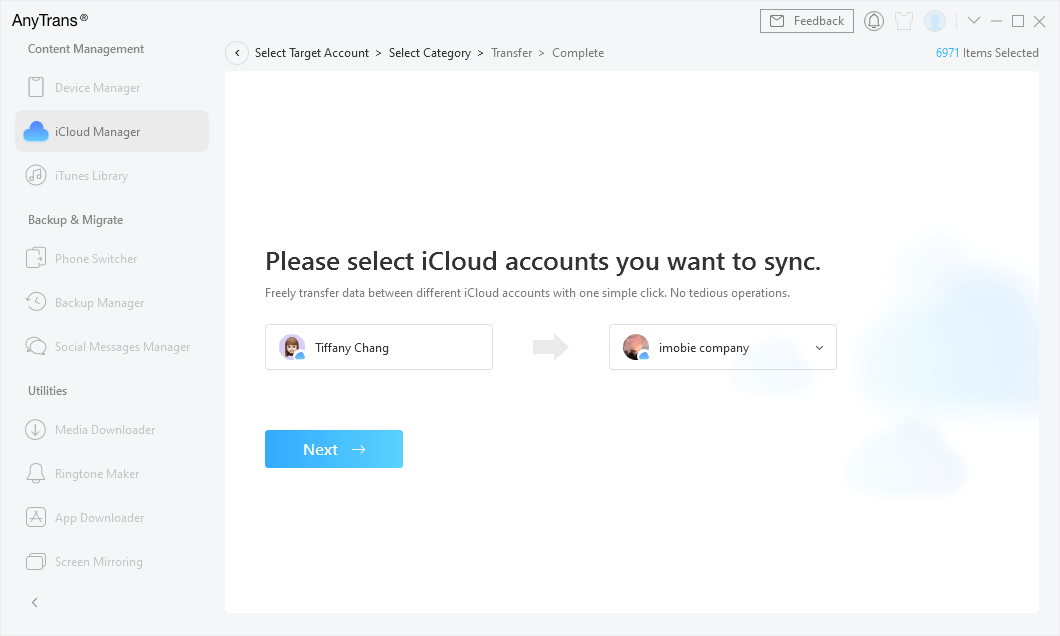Collapse the left sidebar panel
Screen dimensions: 1060x636
(x=35, y=603)
